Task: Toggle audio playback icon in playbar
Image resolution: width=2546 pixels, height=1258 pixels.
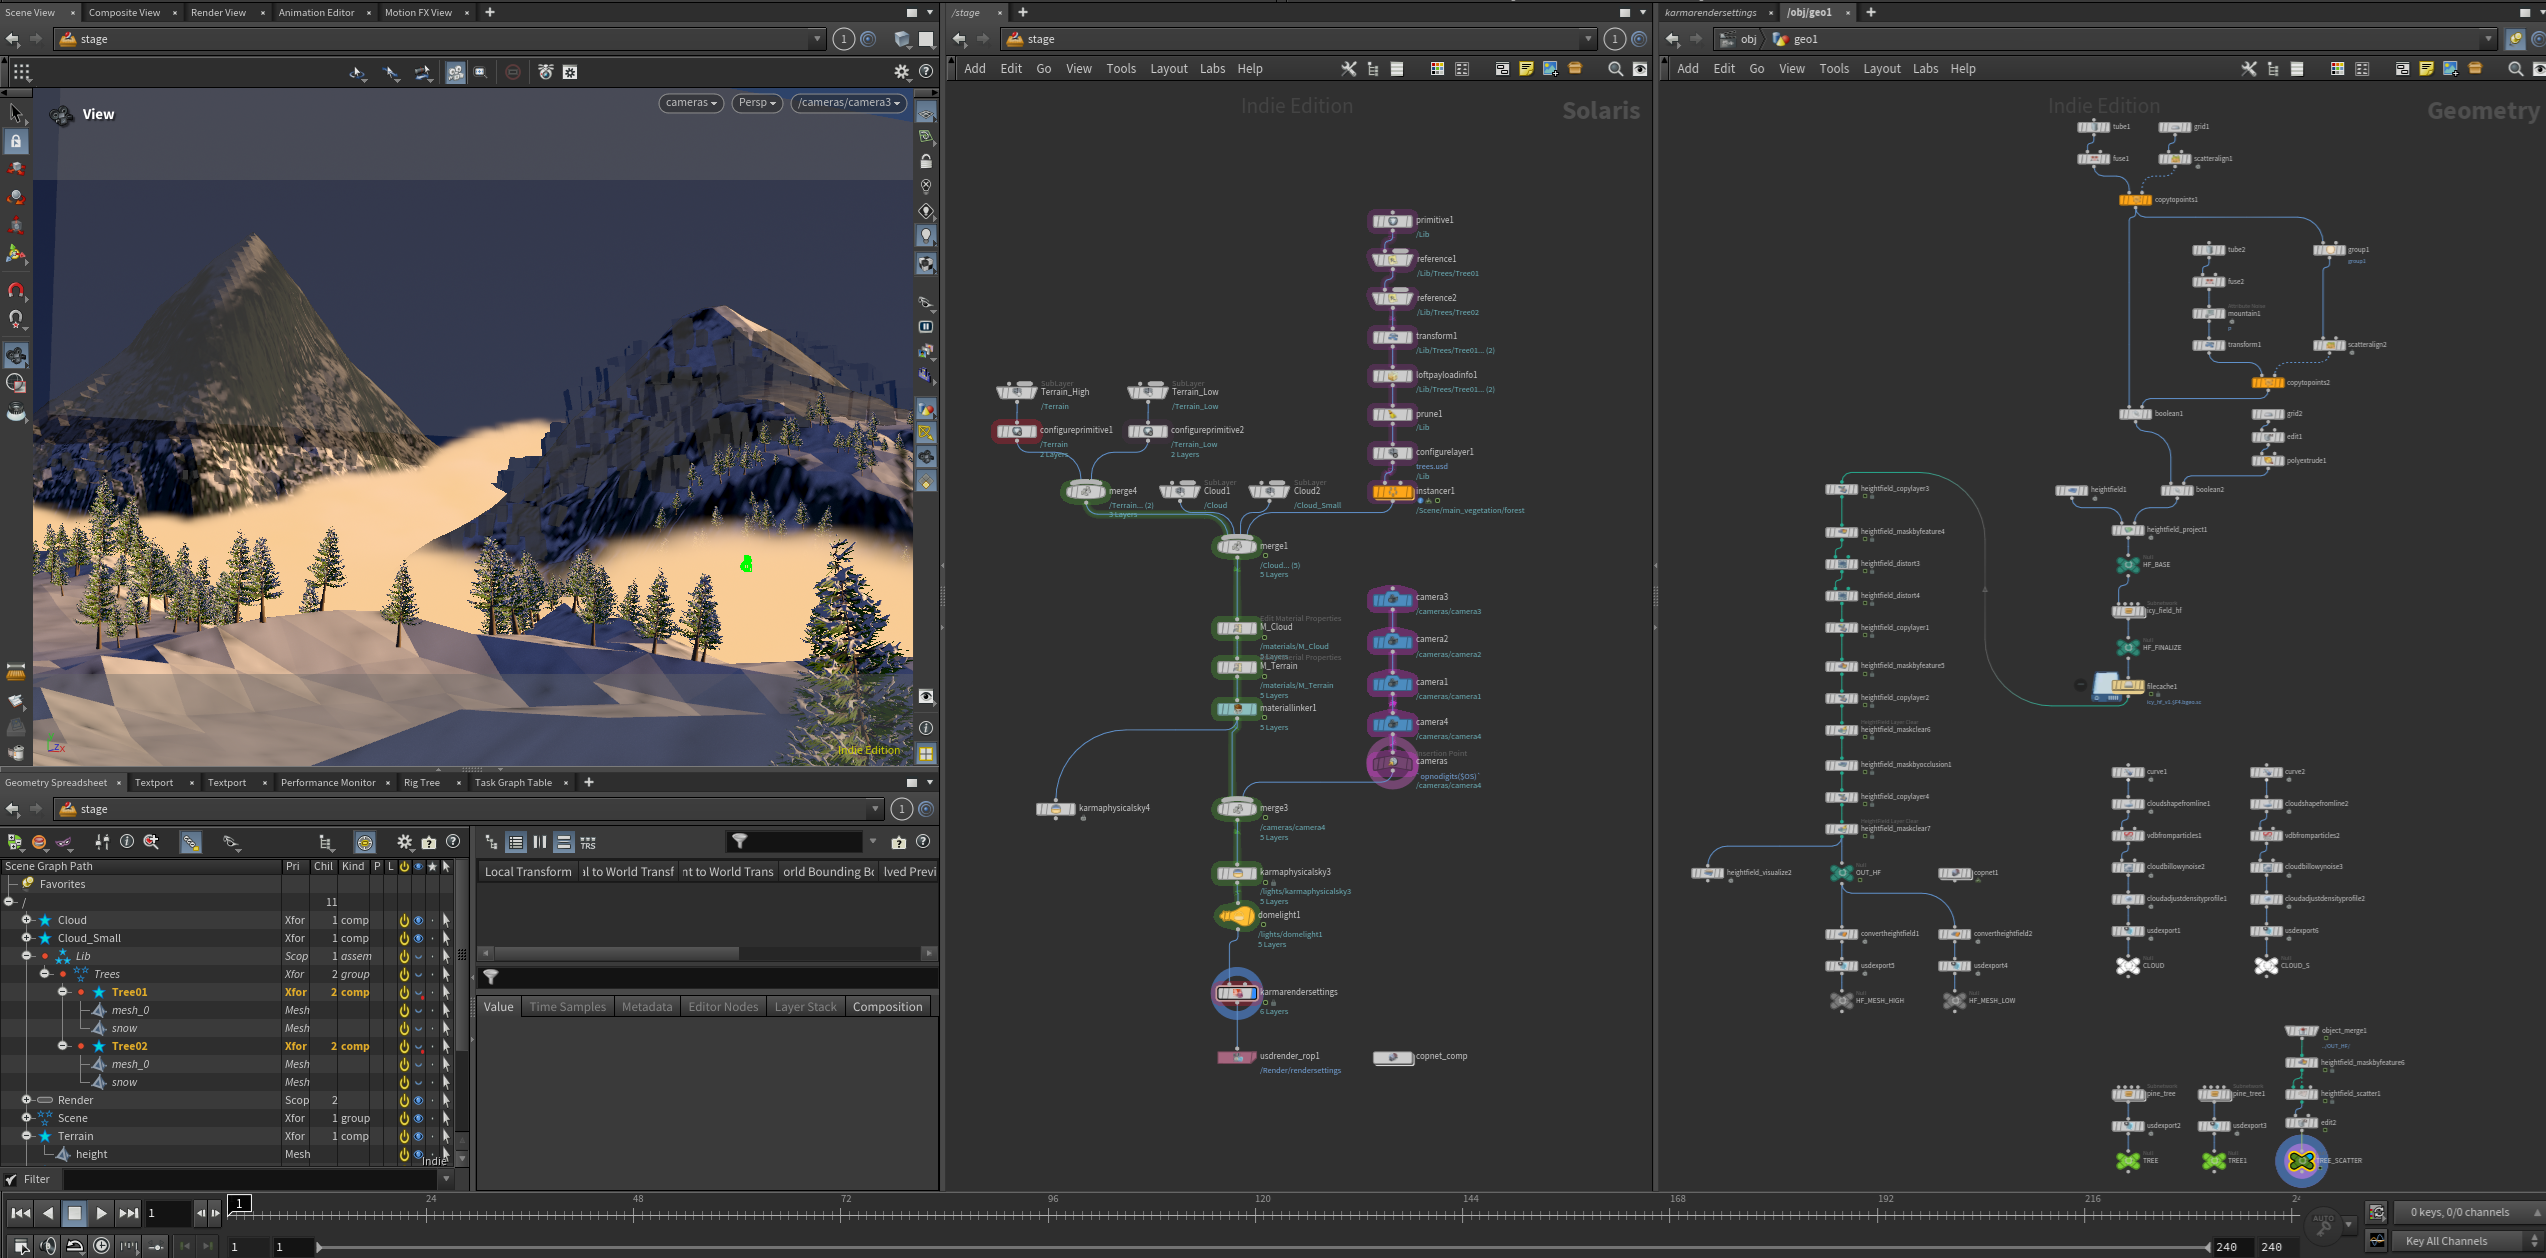Action: (47, 1245)
